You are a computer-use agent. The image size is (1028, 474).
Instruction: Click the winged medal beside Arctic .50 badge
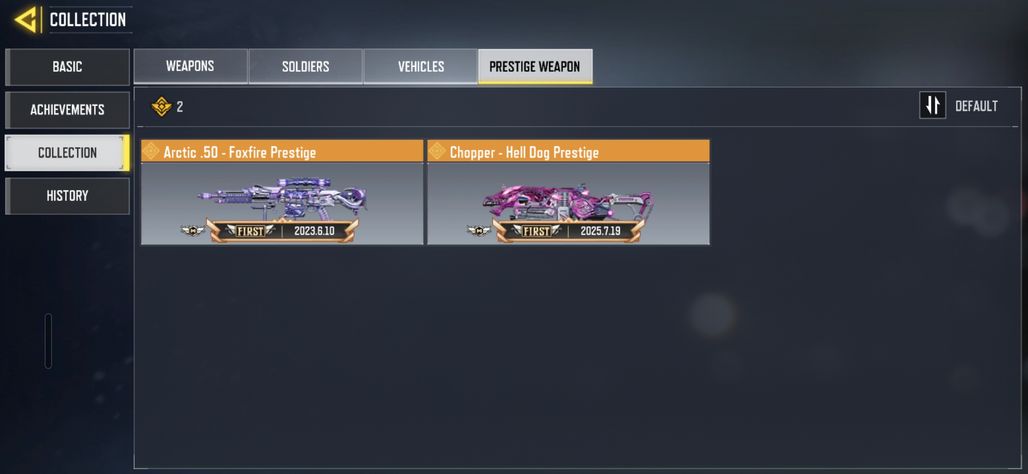coord(193,231)
